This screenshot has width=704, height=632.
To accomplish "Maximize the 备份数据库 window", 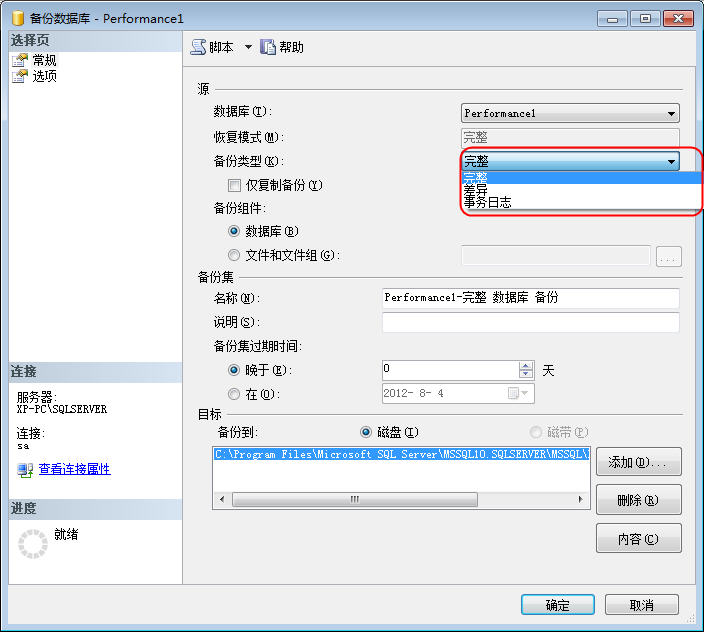I will pos(645,19).
